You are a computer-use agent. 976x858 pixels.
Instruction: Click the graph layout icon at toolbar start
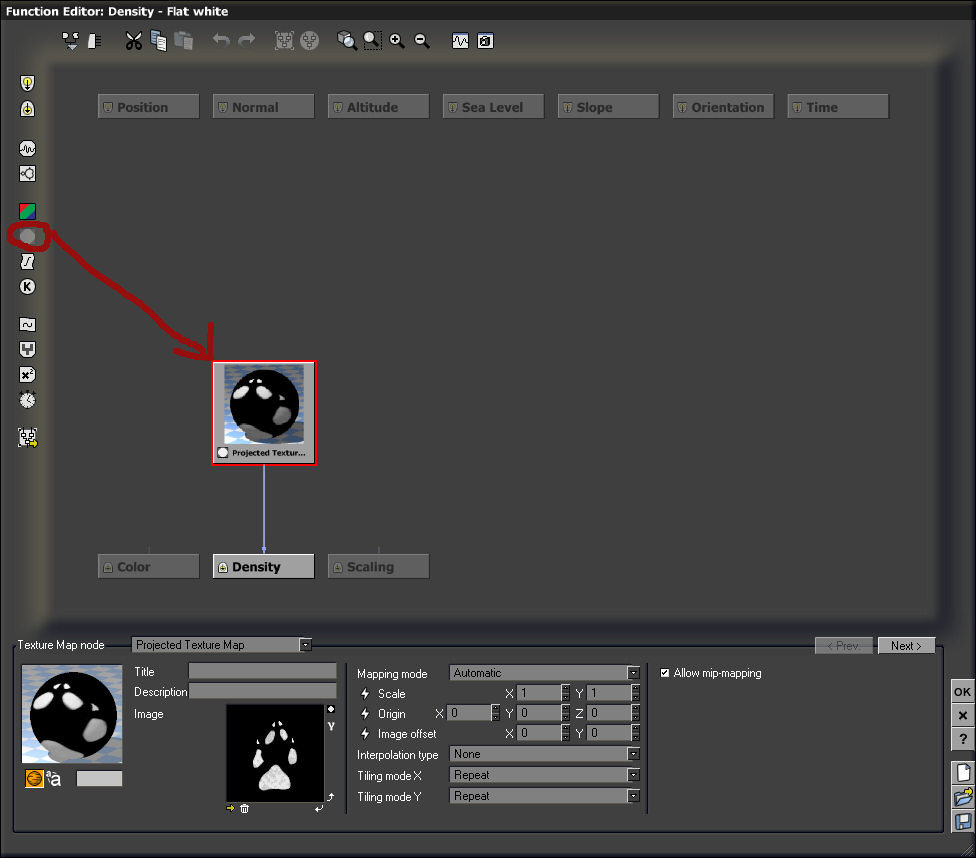(x=70, y=41)
